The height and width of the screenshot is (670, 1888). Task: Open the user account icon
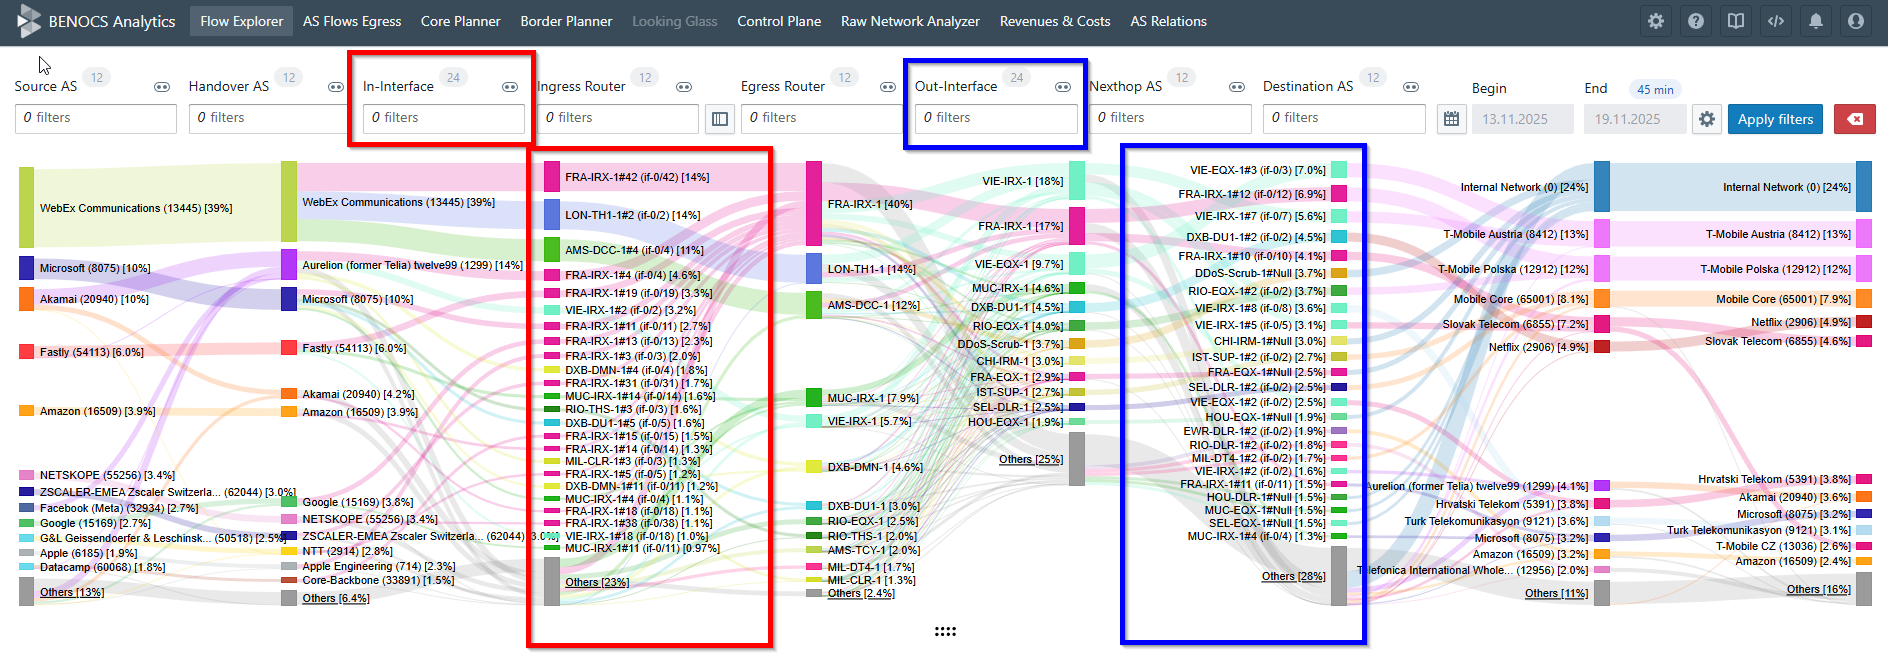1856,21
